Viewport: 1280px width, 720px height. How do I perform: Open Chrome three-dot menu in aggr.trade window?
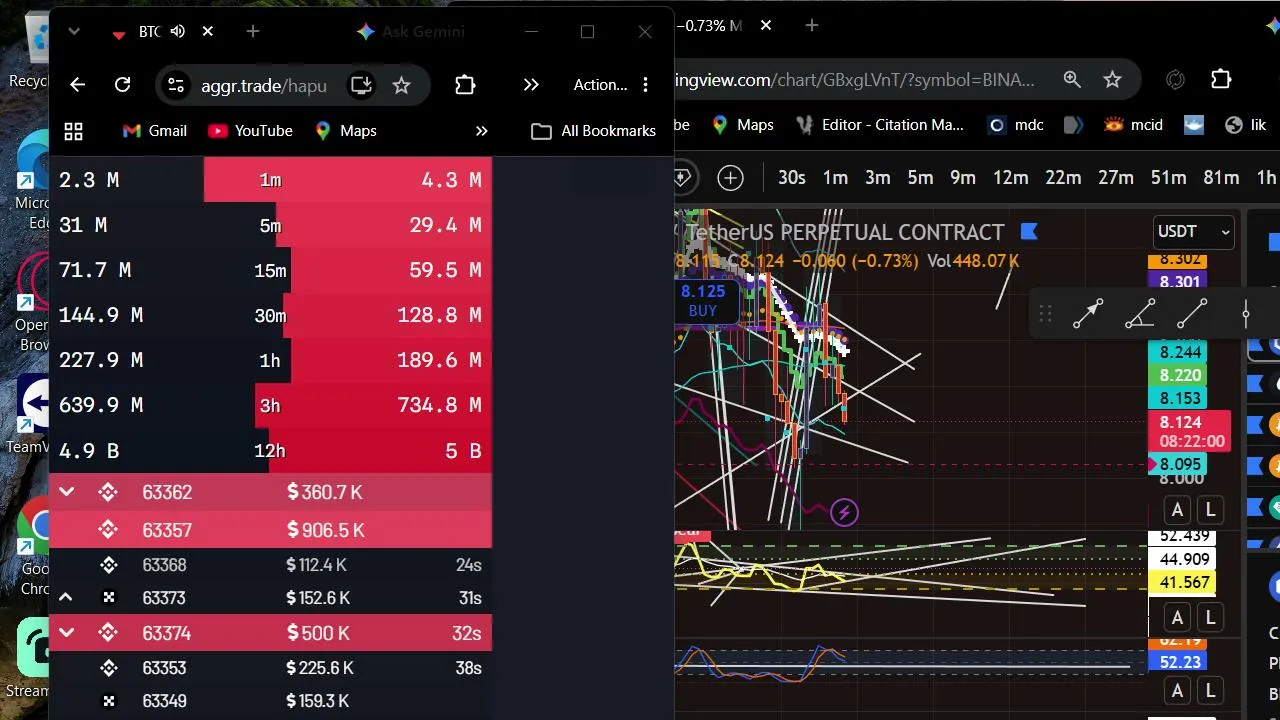tap(646, 85)
